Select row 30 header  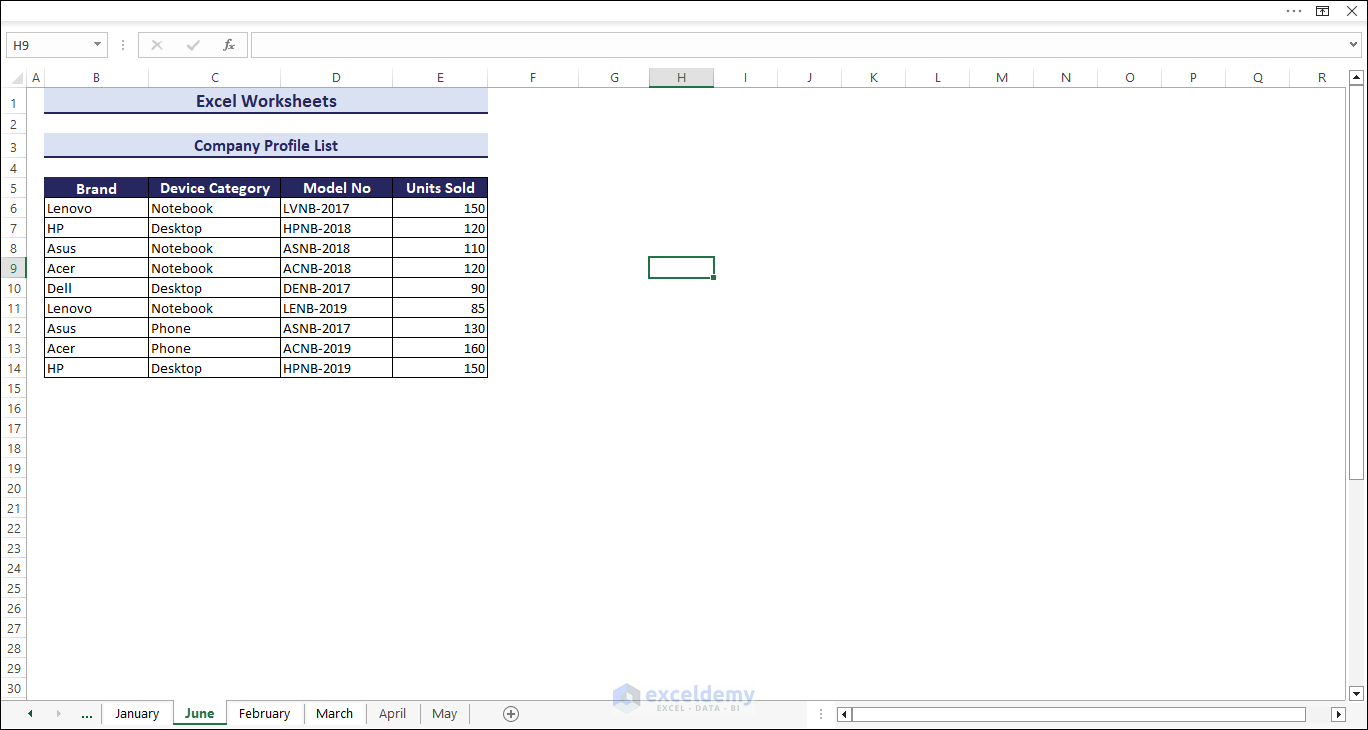click(x=14, y=688)
